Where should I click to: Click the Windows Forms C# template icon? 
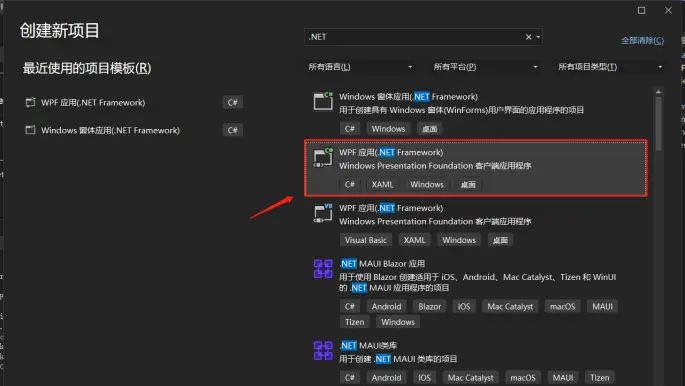click(x=323, y=101)
